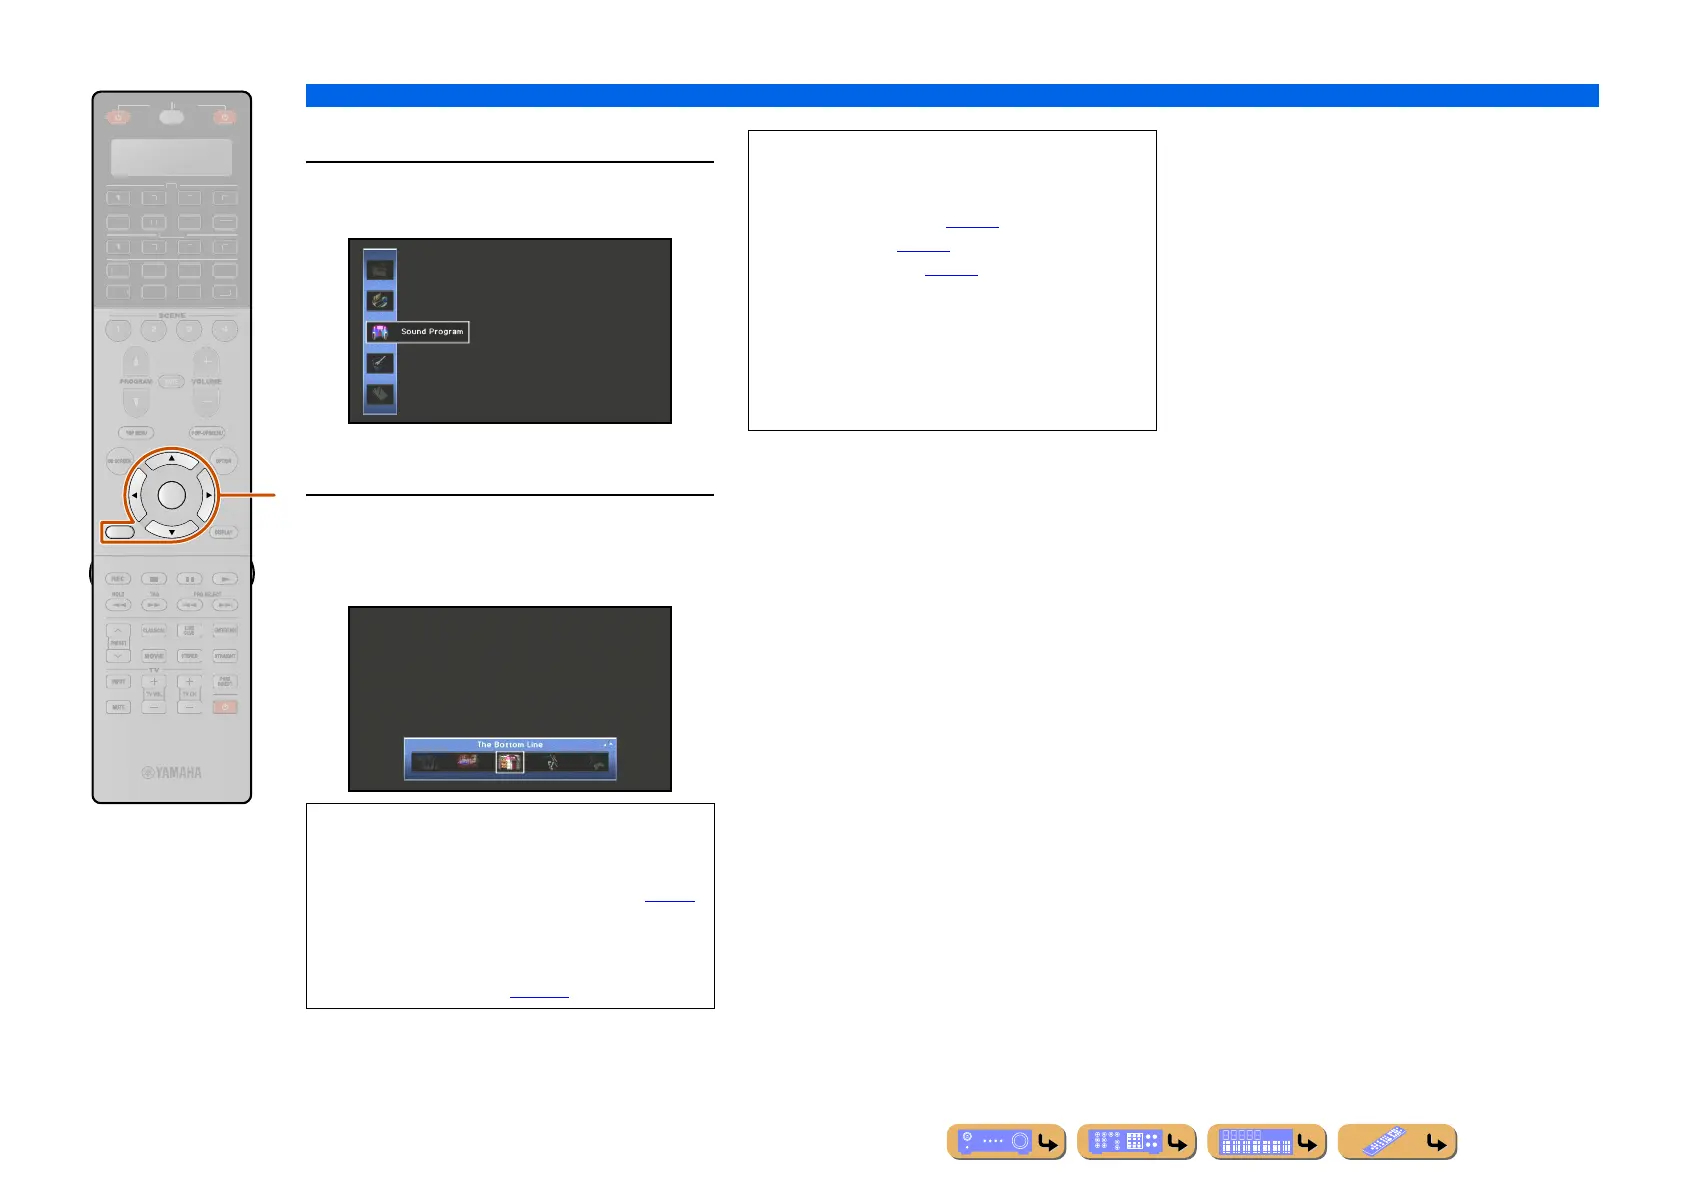Click the round ENTER button on remote
This screenshot has width=1684, height=1190.
172,495
